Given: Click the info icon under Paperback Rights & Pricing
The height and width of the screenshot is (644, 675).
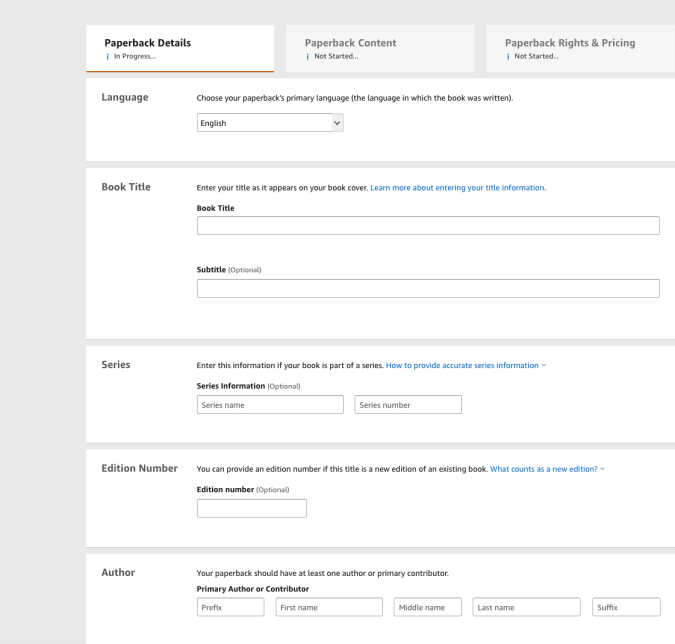Looking at the screenshot, I should click(507, 56).
